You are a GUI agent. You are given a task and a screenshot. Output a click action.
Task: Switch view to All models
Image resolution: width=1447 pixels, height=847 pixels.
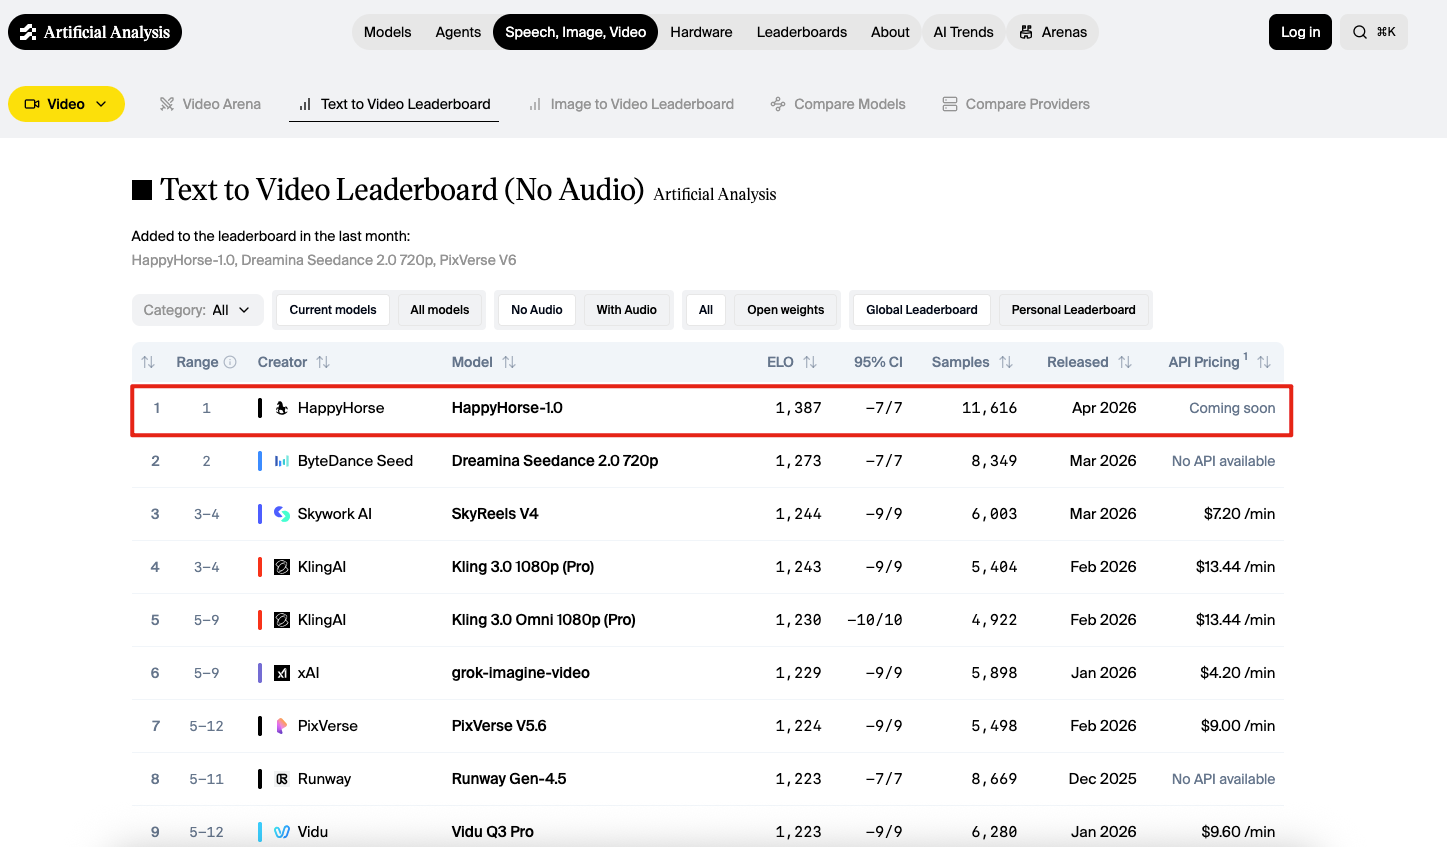coord(440,310)
